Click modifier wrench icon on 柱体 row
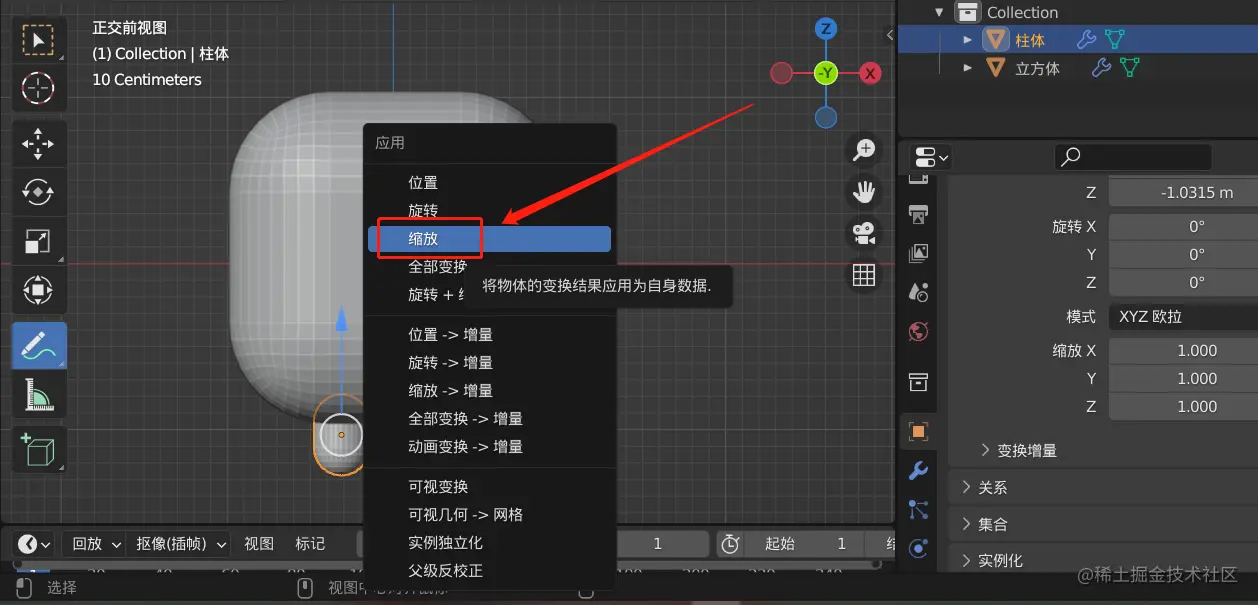 [1086, 40]
